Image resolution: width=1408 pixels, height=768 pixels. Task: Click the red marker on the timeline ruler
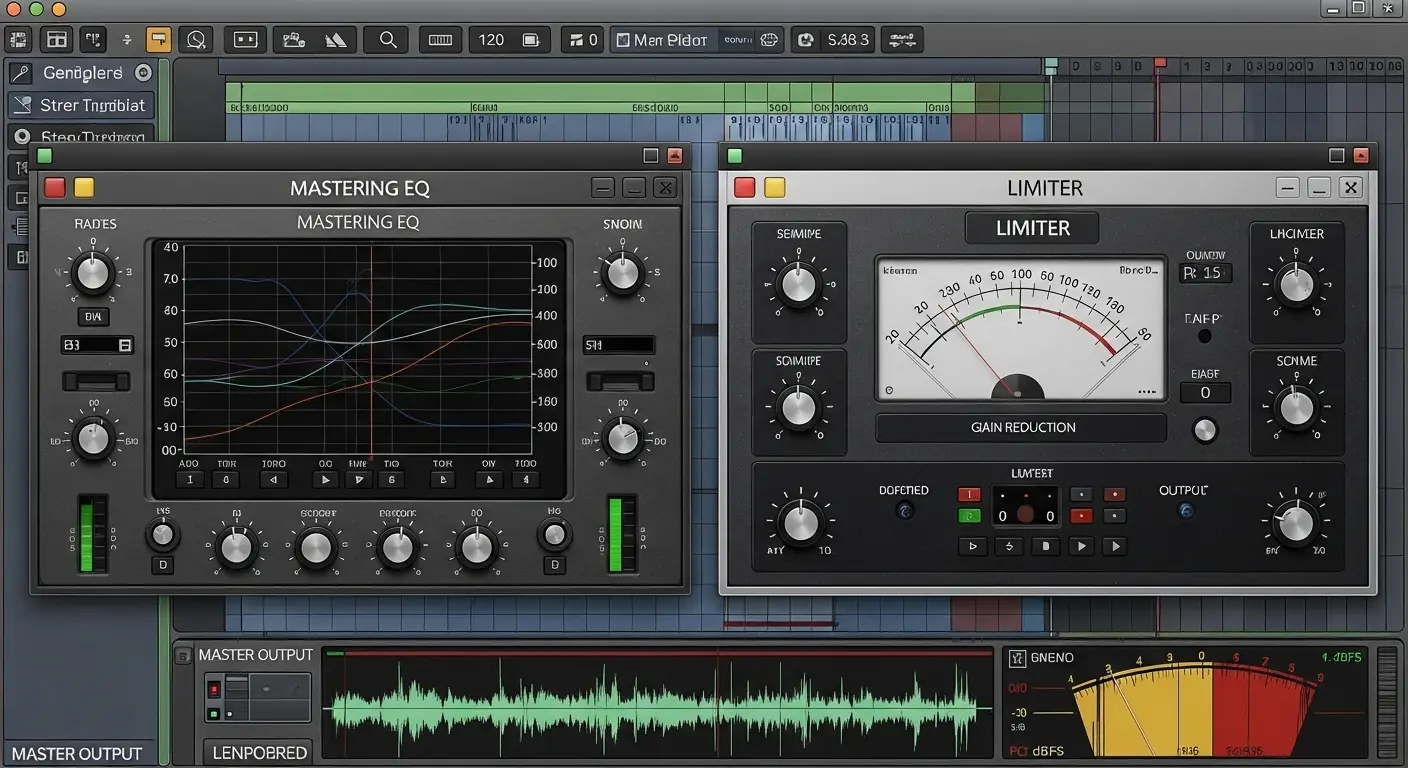[x=1160, y=64]
